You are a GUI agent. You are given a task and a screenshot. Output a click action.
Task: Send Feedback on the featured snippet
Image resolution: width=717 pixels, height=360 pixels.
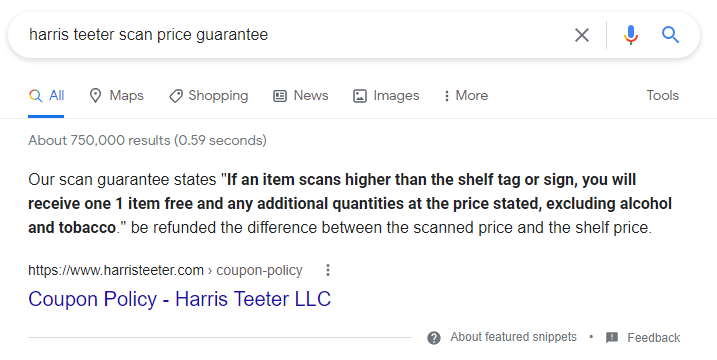(x=653, y=338)
